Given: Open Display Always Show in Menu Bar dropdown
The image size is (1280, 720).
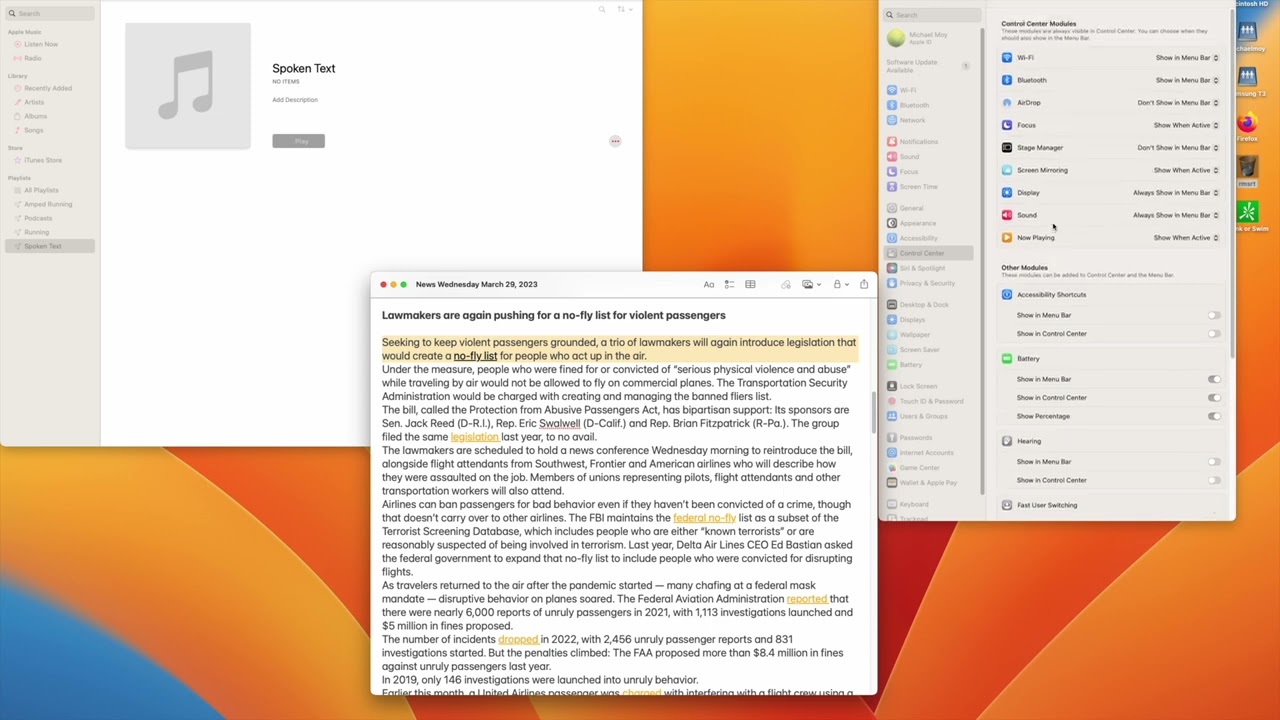Looking at the screenshot, I should click(1176, 193).
